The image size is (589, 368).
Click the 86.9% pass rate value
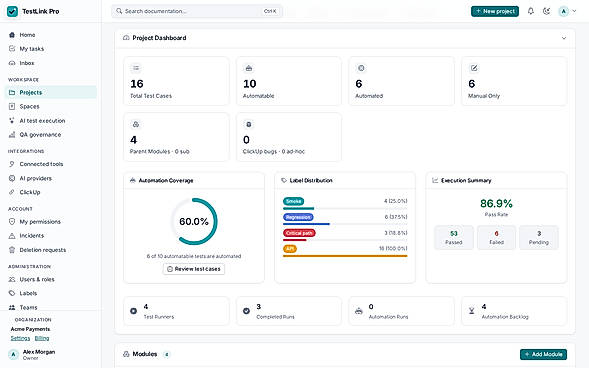coord(496,204)
